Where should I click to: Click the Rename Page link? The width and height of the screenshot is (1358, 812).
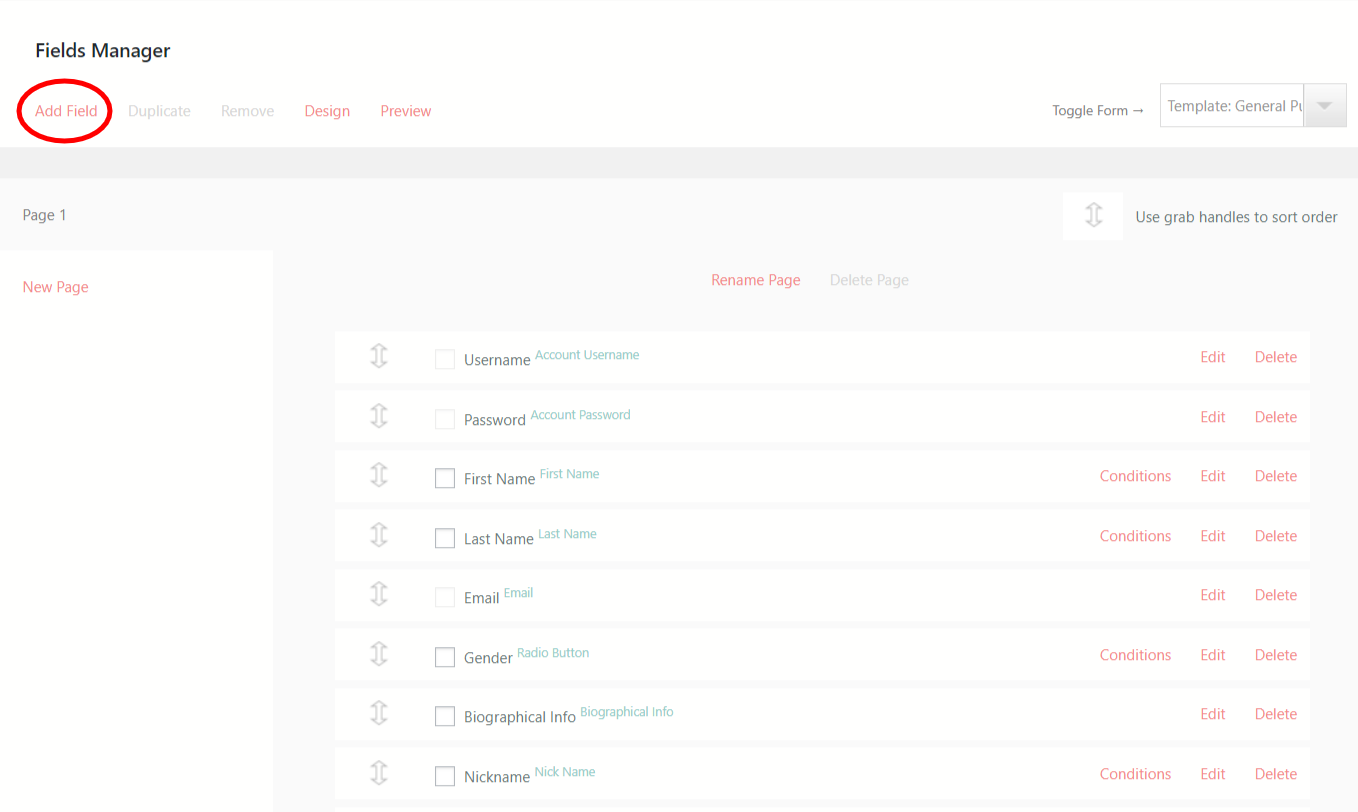[756, 280]
